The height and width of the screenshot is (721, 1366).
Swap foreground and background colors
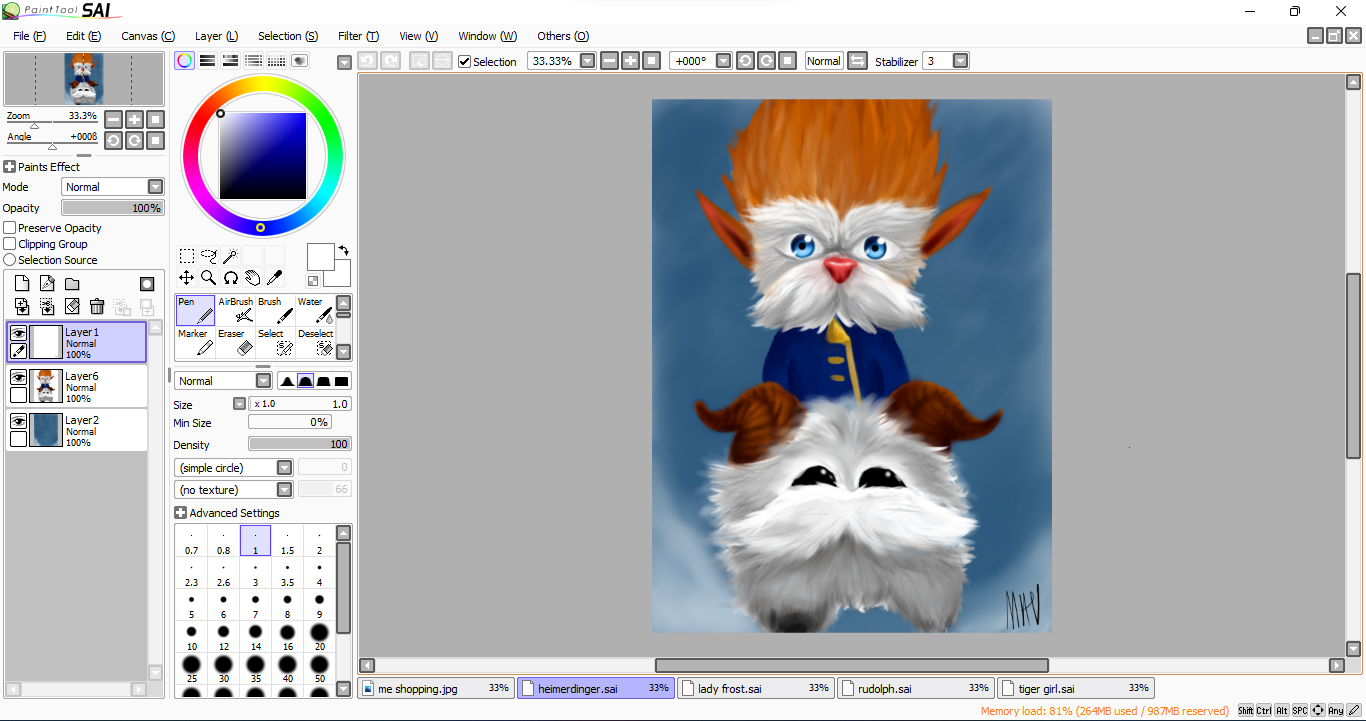click(344, 250)
